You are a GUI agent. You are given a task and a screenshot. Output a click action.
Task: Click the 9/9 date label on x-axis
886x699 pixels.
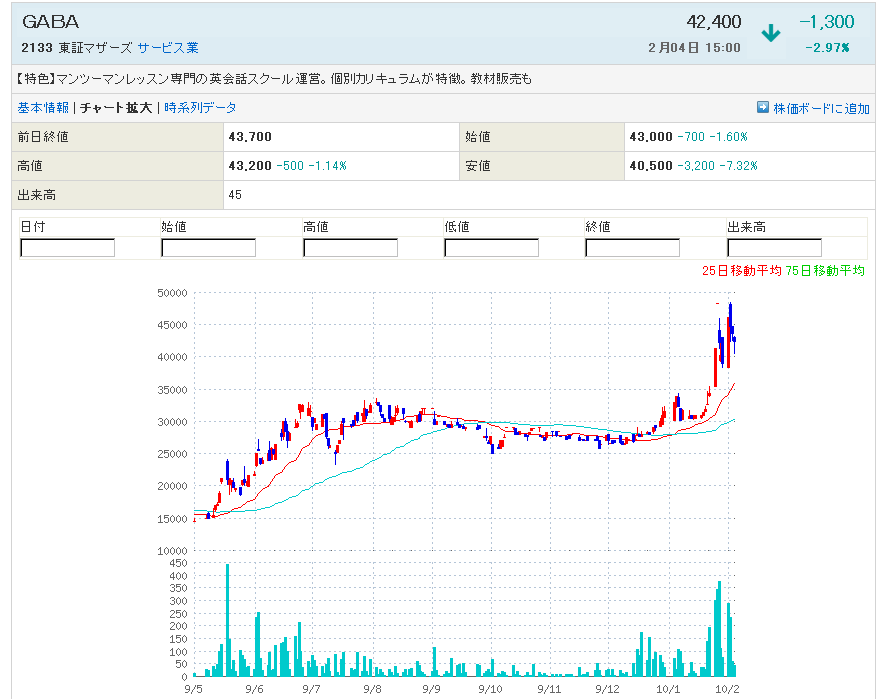(x=432, y=689)
